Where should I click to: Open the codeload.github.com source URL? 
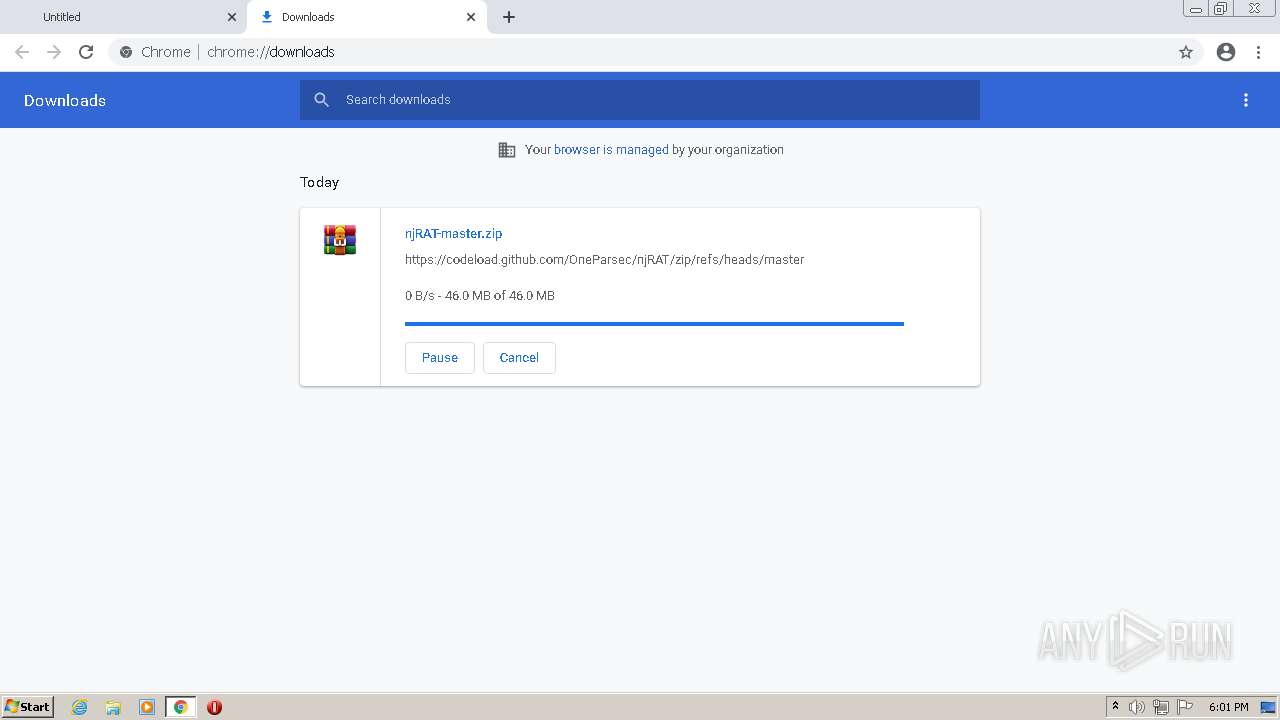coord(605,259)
